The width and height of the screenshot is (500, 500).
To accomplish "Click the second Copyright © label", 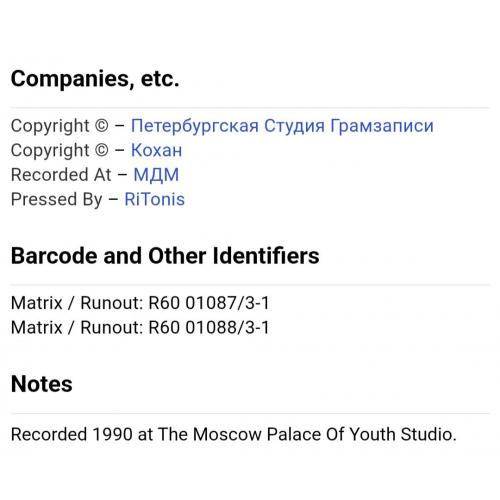I will (x=60, y=150).
